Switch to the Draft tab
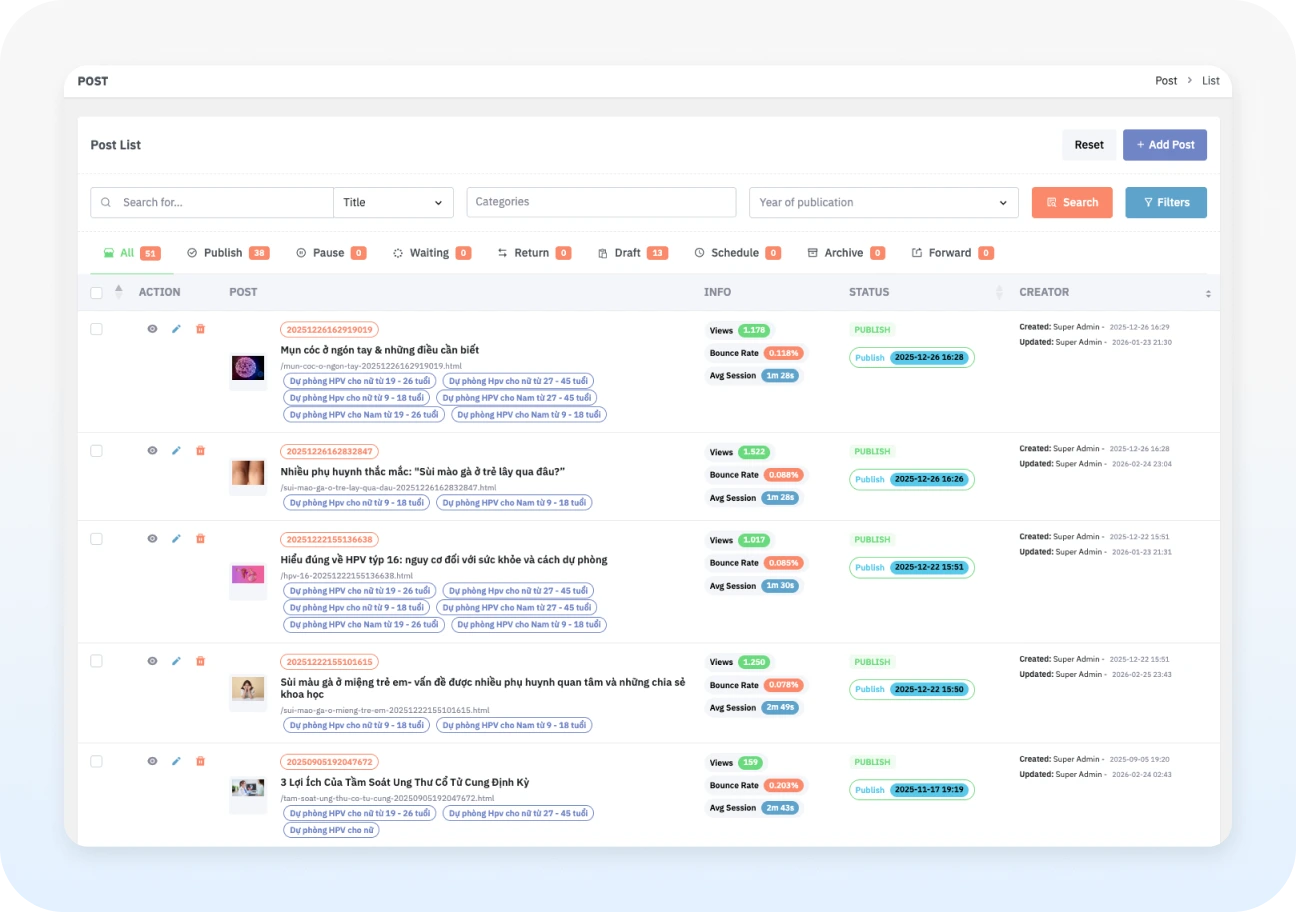 pos(627,253)
